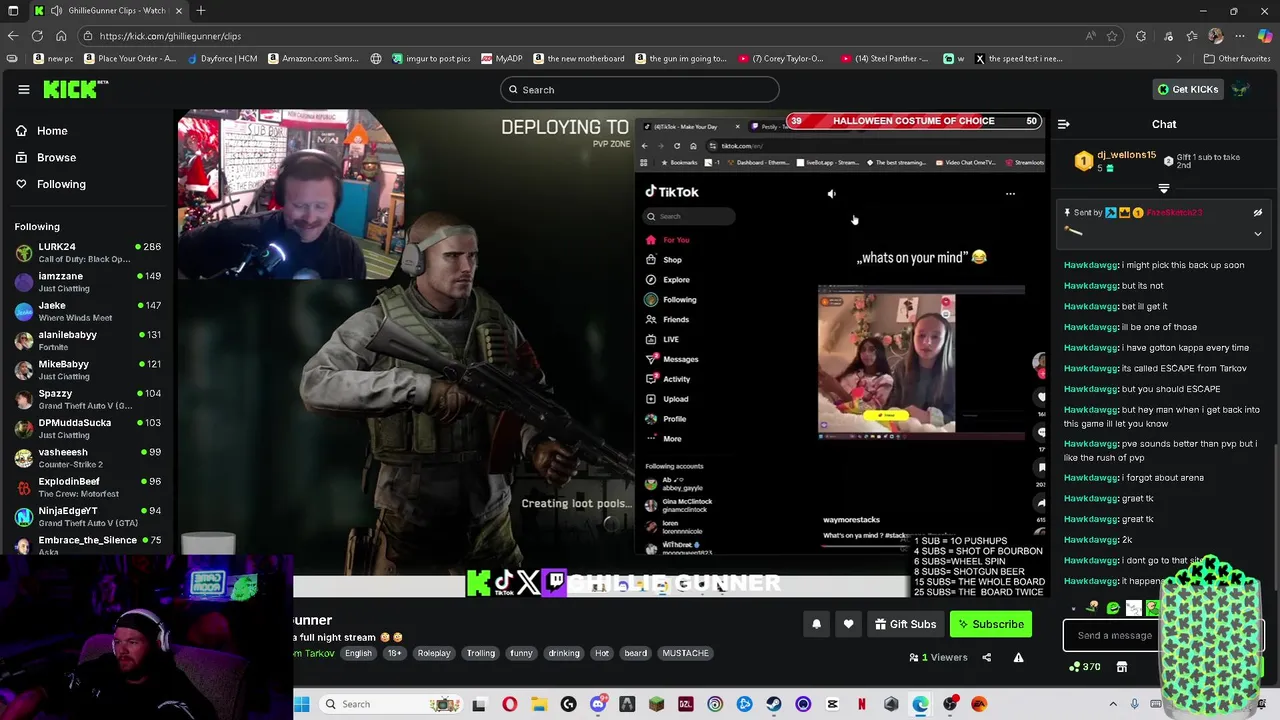Select ExplodinBeef in the Following list
Screen dimensions: 1280x720
point(88,487)
